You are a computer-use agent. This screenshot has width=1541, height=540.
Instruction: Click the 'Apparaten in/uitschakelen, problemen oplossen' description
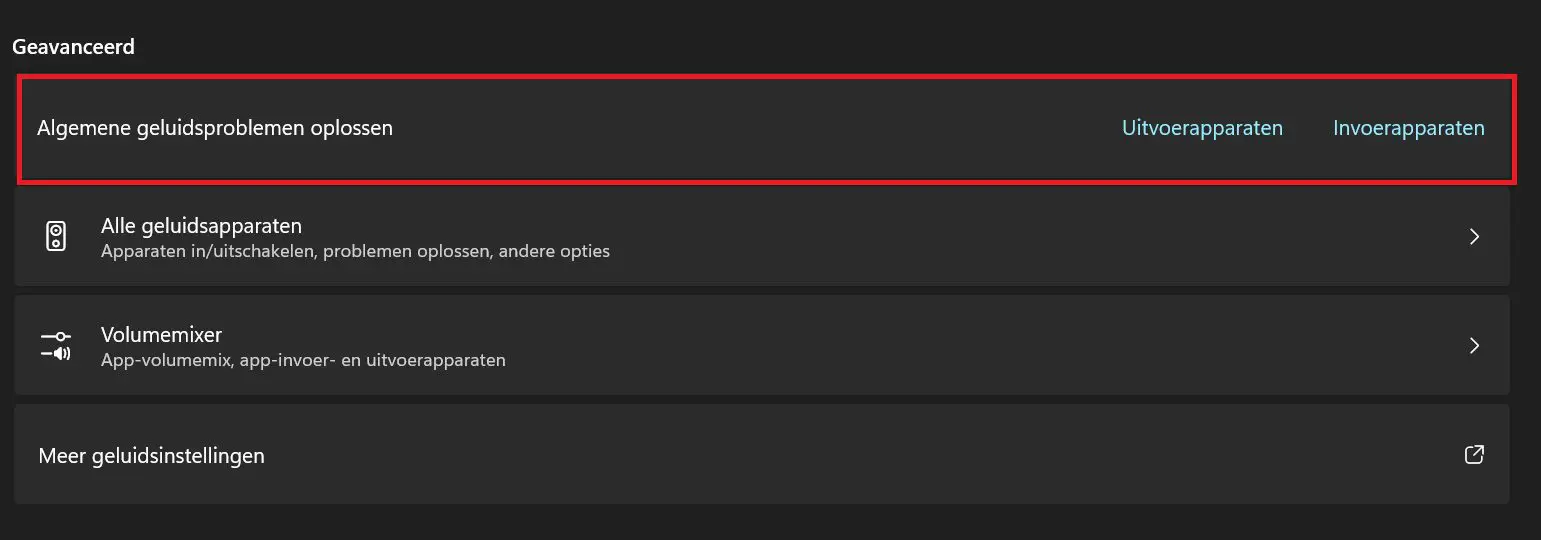coord(355,251)
